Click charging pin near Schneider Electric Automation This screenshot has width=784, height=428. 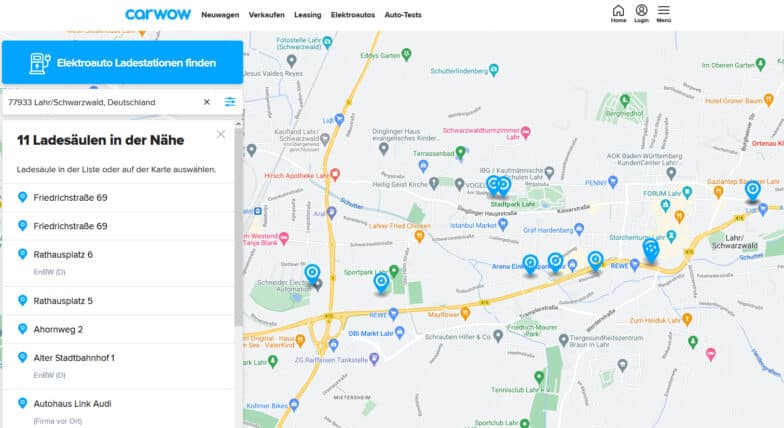point(312,274)
